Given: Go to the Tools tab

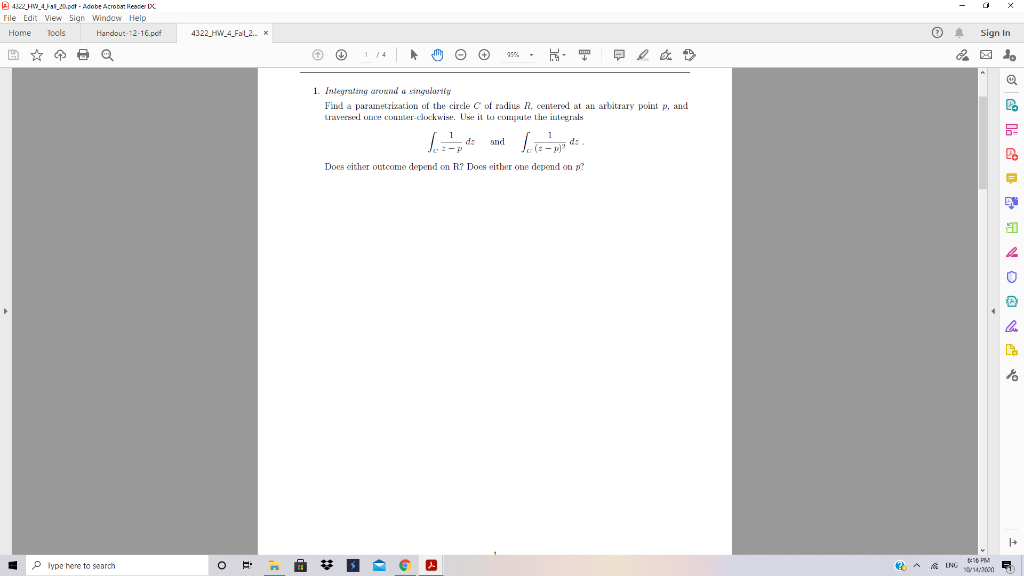Looking at the screenshot, I should pos(55,32).
